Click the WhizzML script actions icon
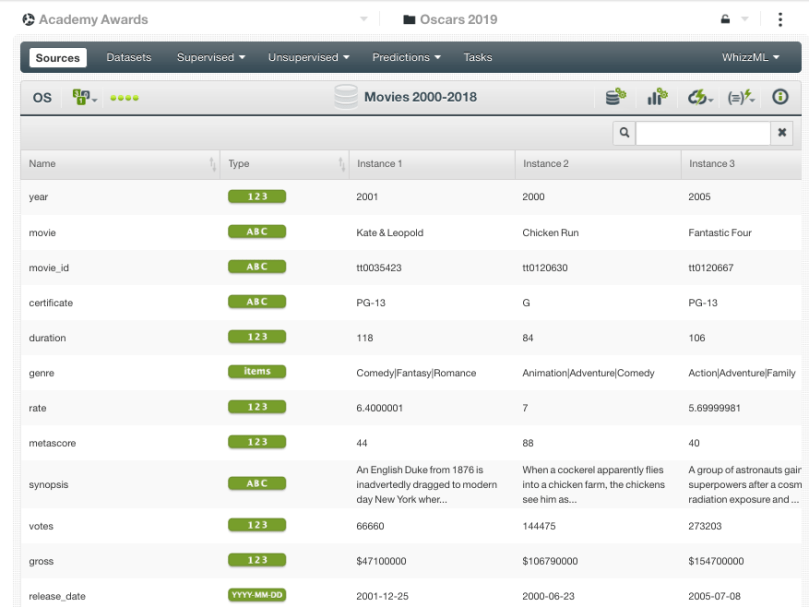 (740, 97)
